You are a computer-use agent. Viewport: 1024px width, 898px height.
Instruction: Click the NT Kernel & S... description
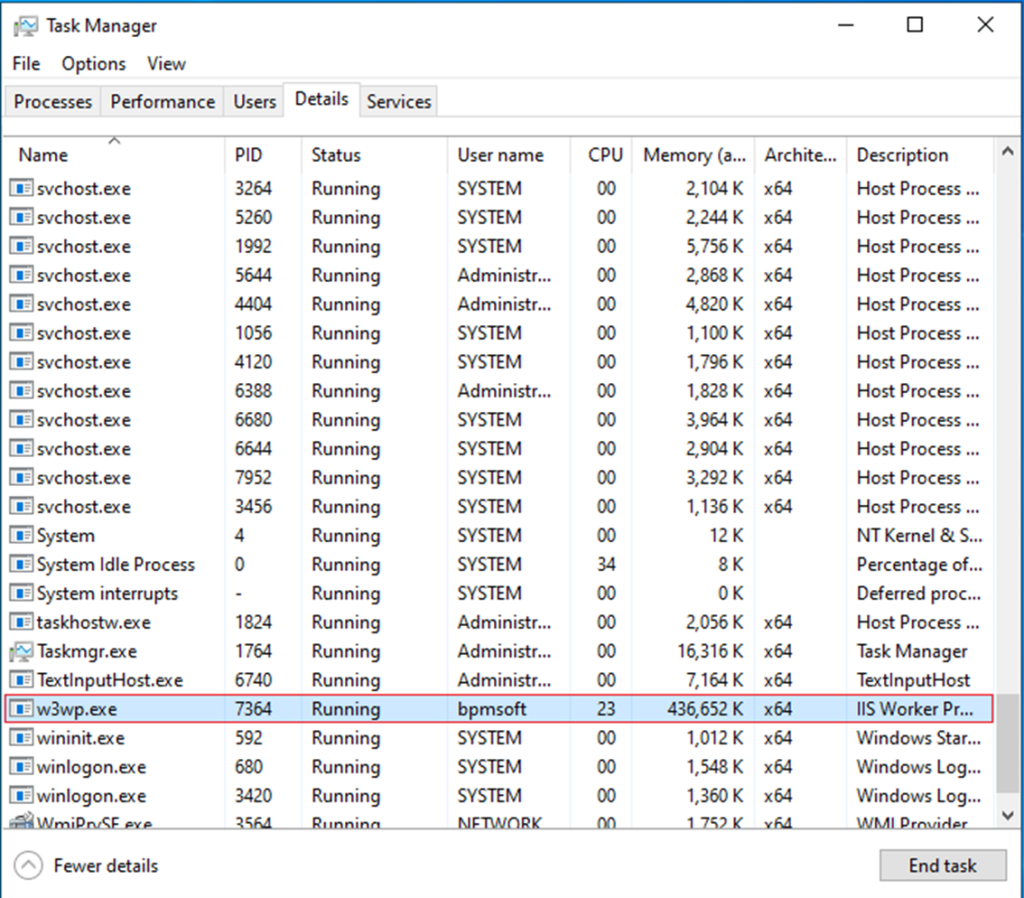tap(919, 536)
